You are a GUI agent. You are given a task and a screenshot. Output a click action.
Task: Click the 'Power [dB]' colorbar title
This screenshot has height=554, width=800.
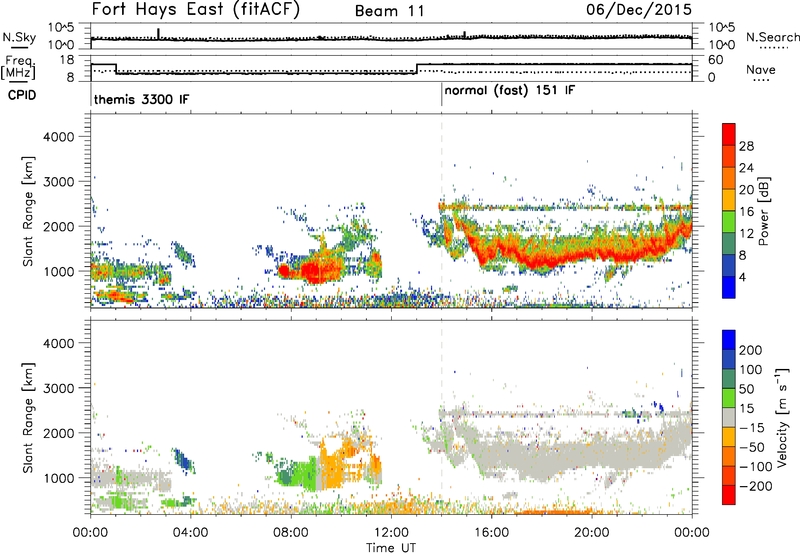click(763, 211)
